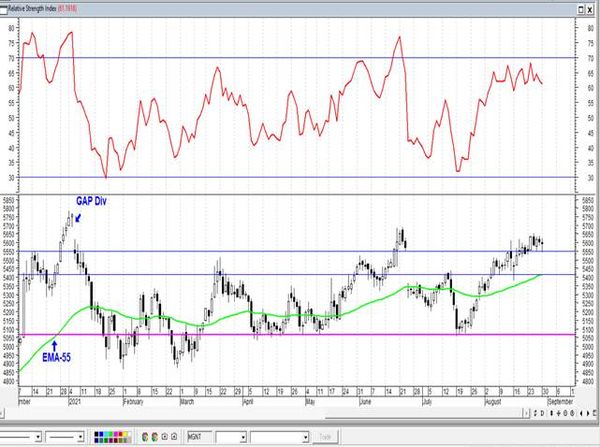
Task: Close the Relative Strength Index pane
Action: [591, 10]
